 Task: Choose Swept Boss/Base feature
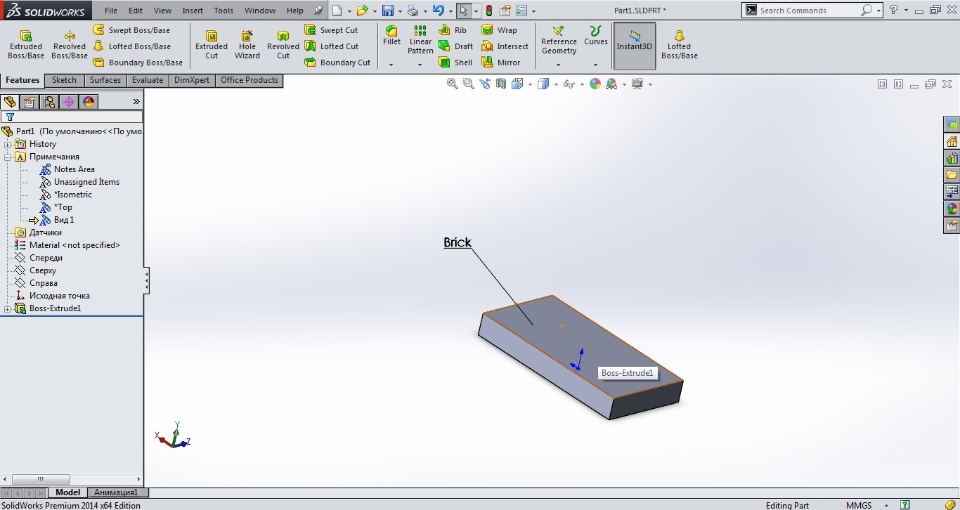click(x=132, y=30)
